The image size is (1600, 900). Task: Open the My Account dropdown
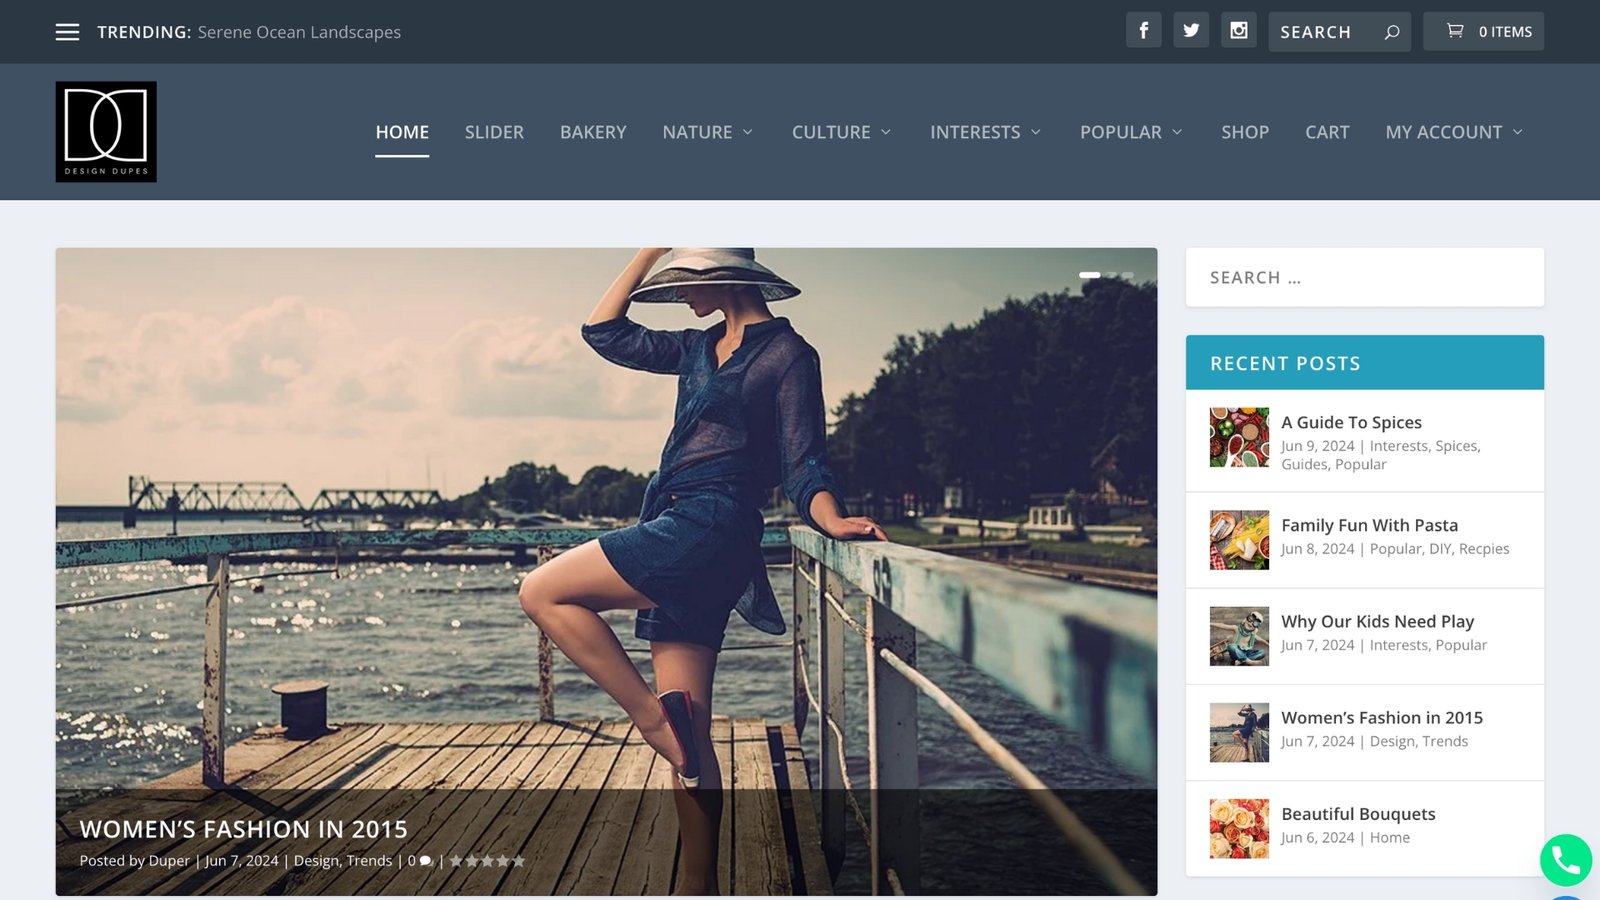pyautogui.click(x=1453, y=132)
